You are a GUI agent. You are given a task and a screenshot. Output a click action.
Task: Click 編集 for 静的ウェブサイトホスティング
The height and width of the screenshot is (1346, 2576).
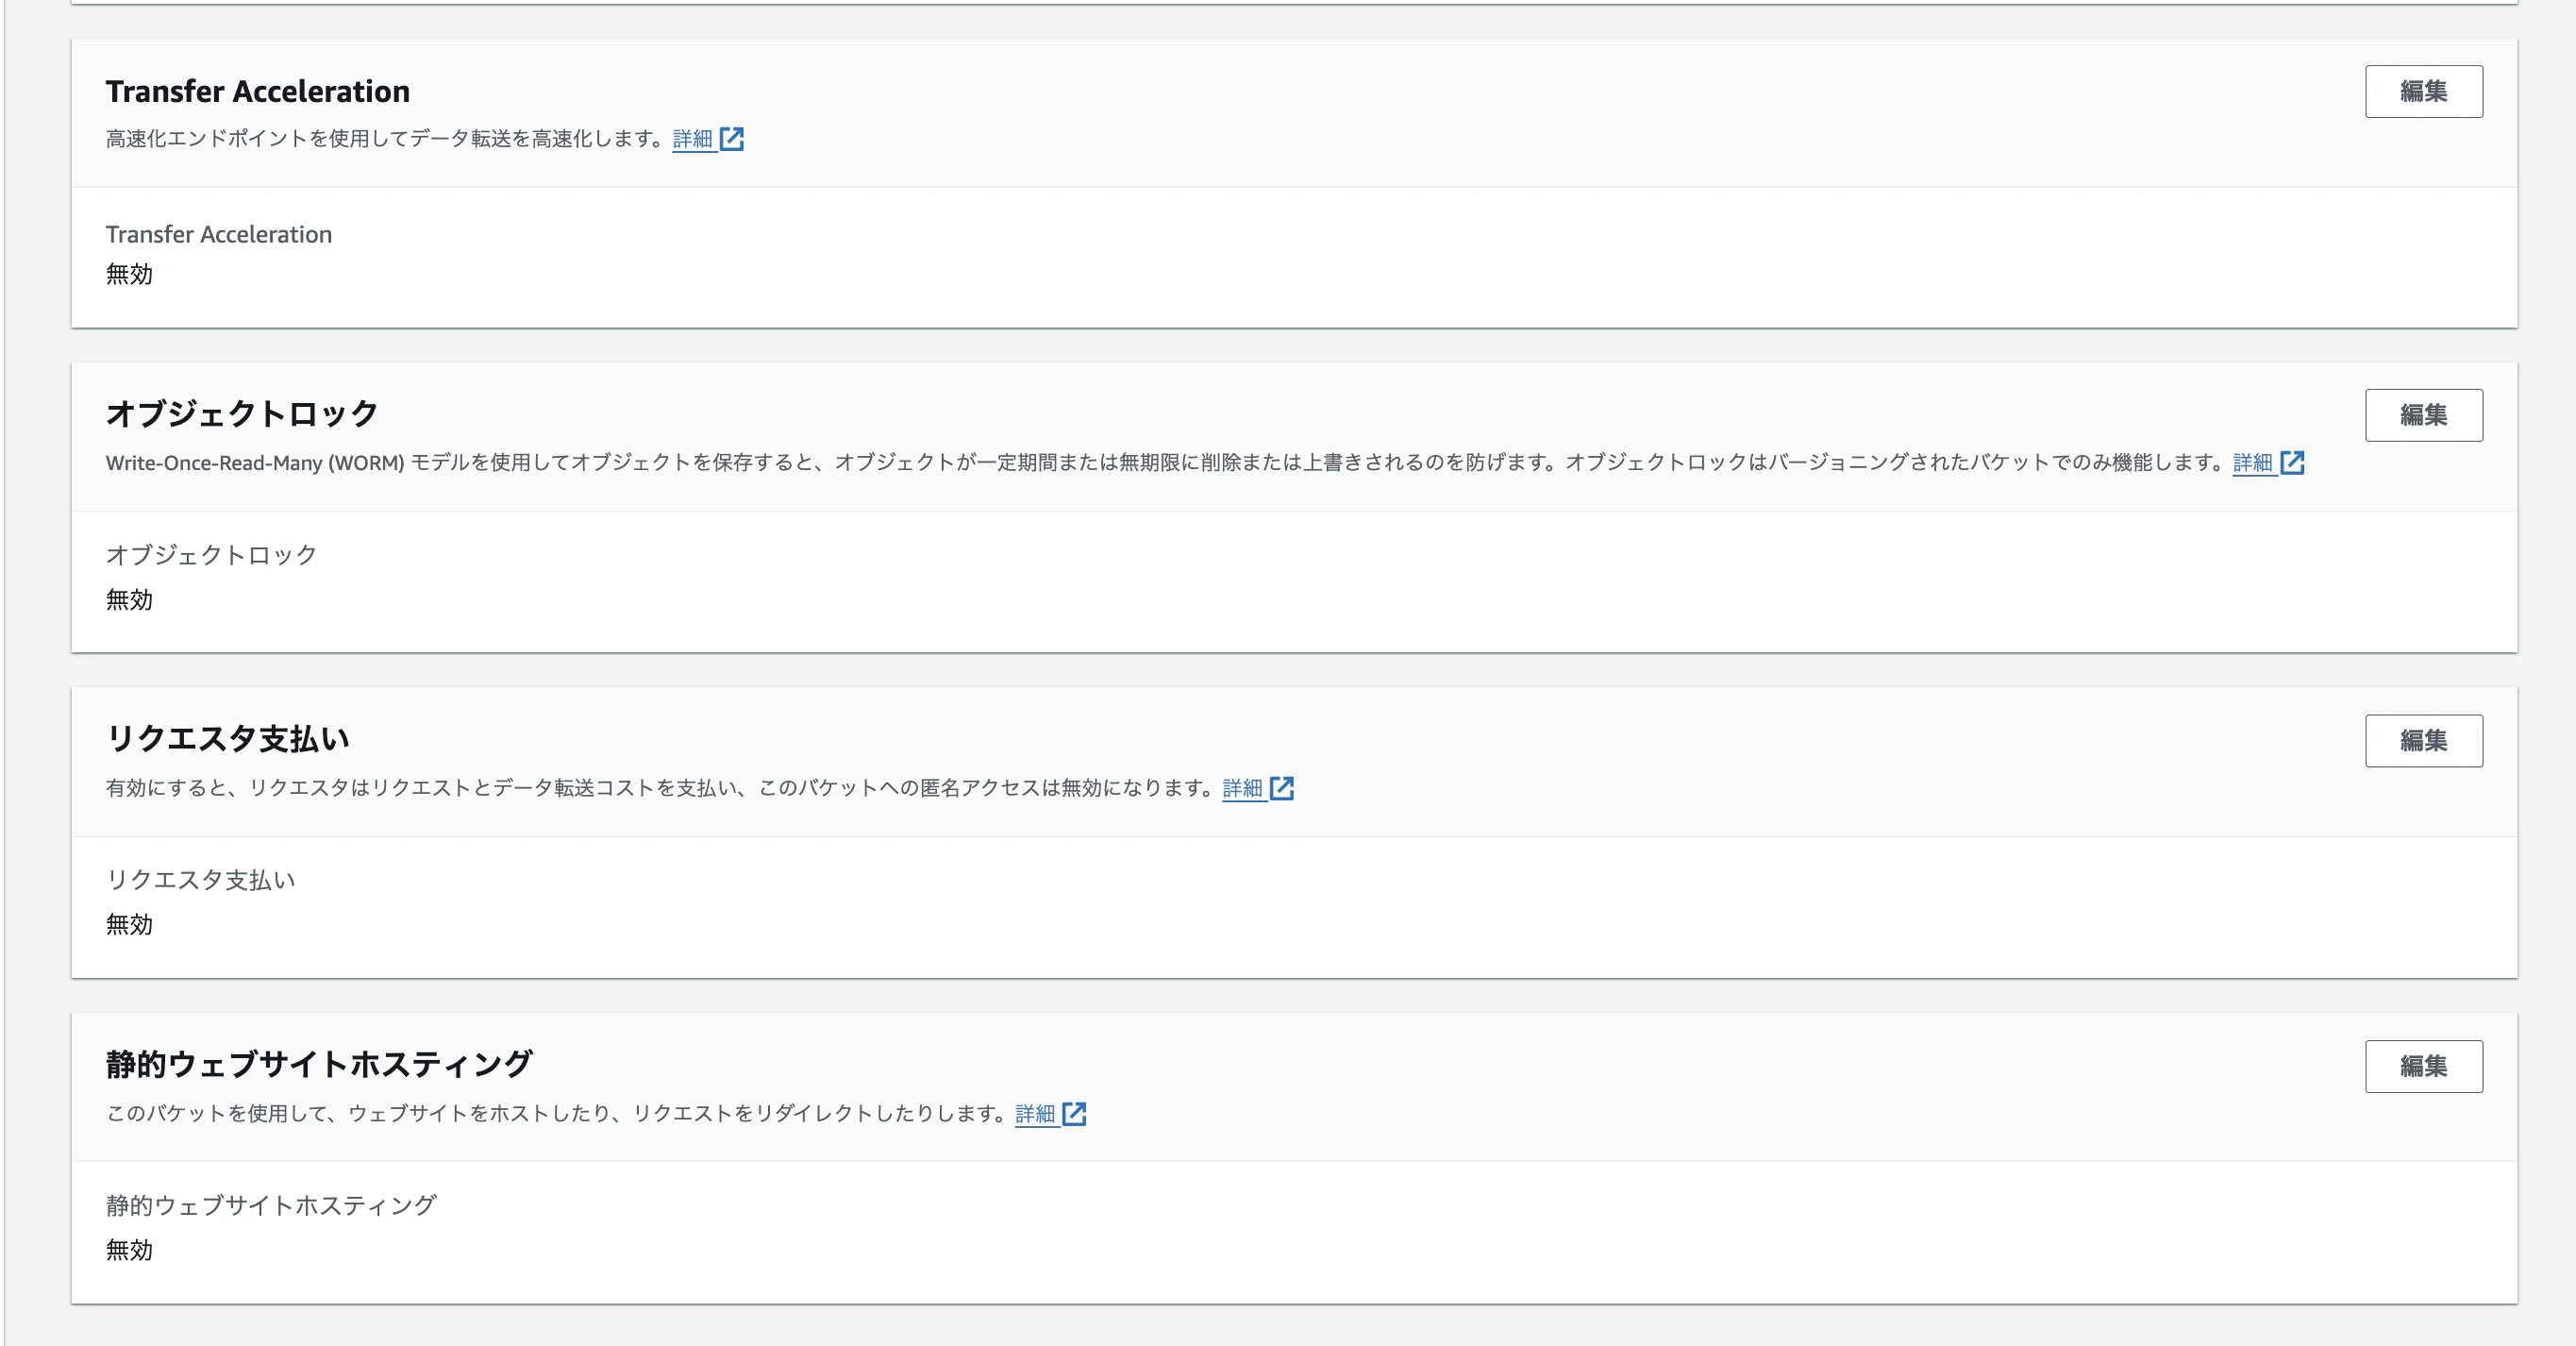click(2423, 1066)
